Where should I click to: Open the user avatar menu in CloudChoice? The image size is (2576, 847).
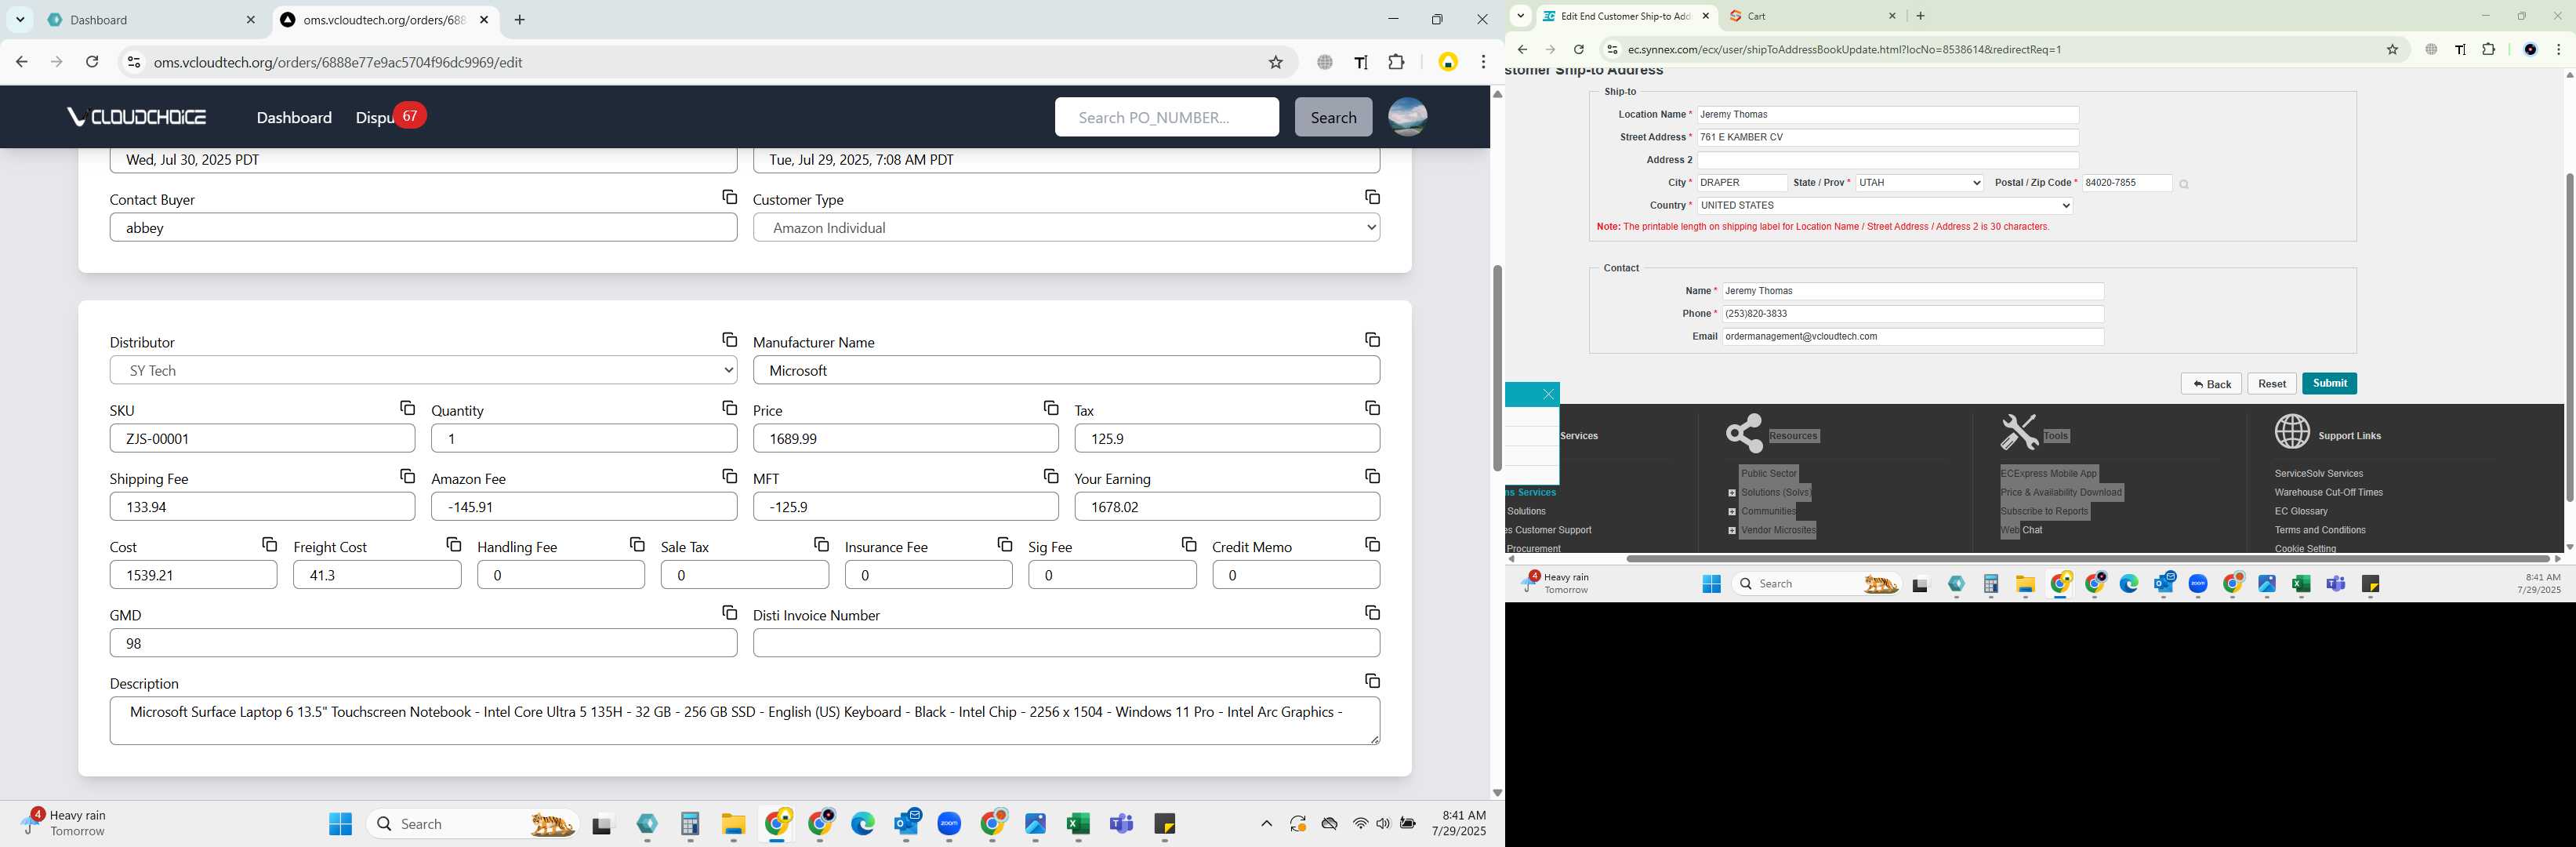[x=1407, y=117]
